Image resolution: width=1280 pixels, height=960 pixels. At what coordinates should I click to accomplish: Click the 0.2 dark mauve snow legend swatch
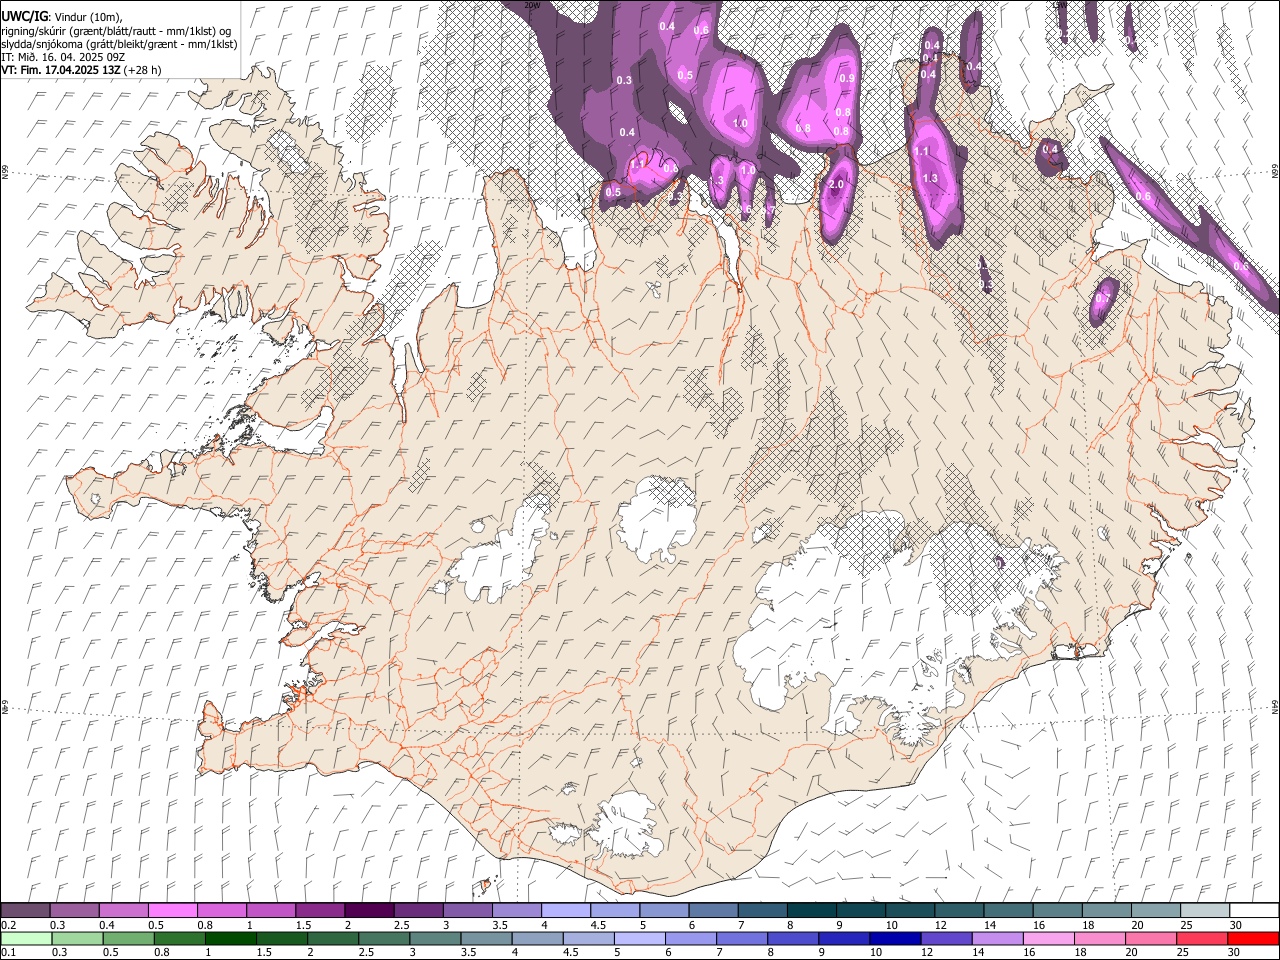tap(26, 910)
